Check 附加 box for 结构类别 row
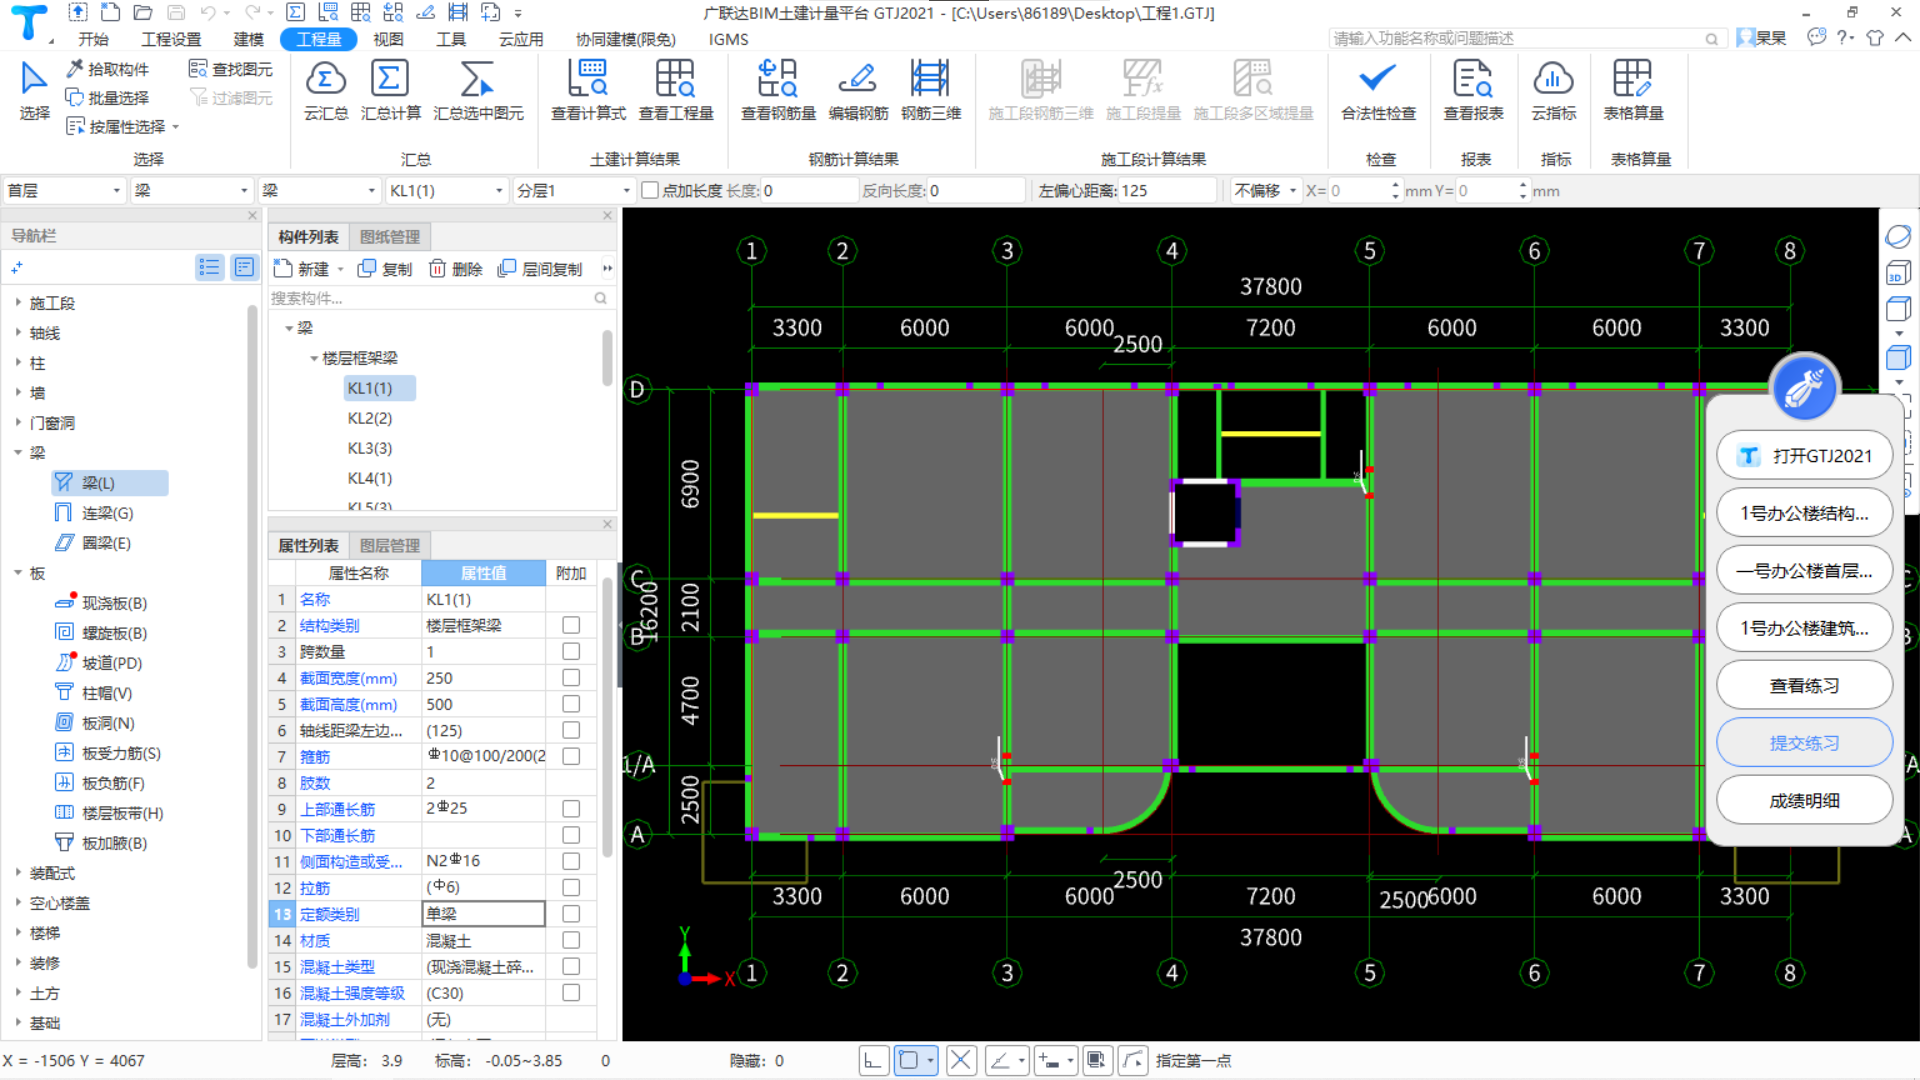The width and height of the screenshot is (1920, 1080). [x=571, y=625]
